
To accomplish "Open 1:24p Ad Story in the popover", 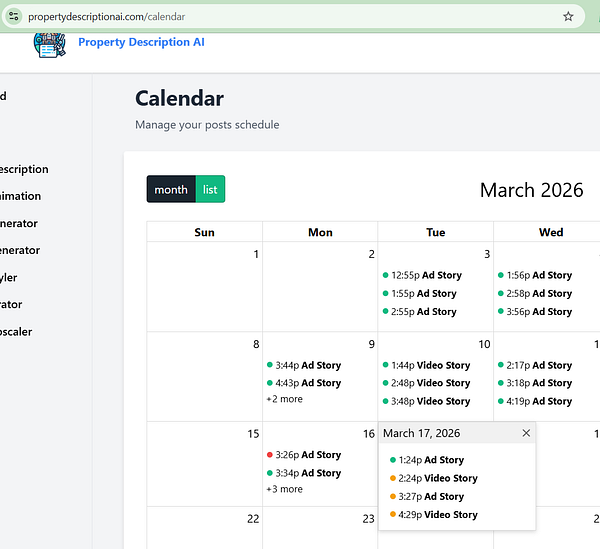I will (427, 460).
